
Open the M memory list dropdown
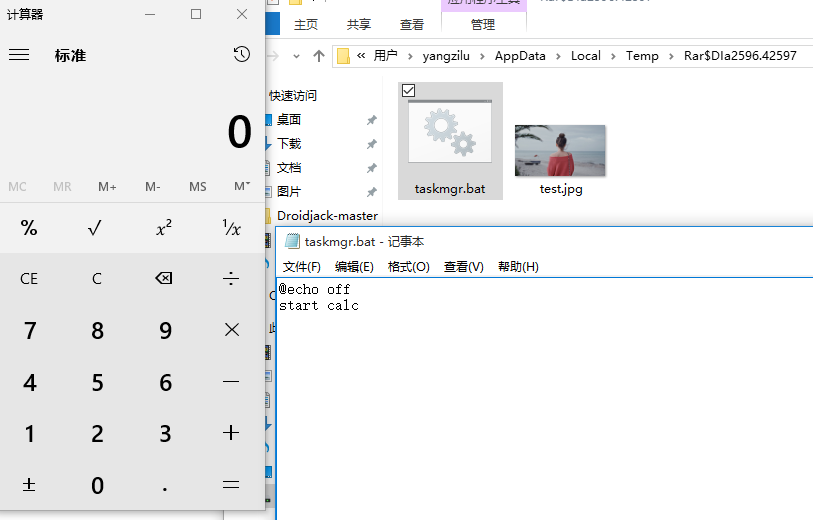(242, 187)
